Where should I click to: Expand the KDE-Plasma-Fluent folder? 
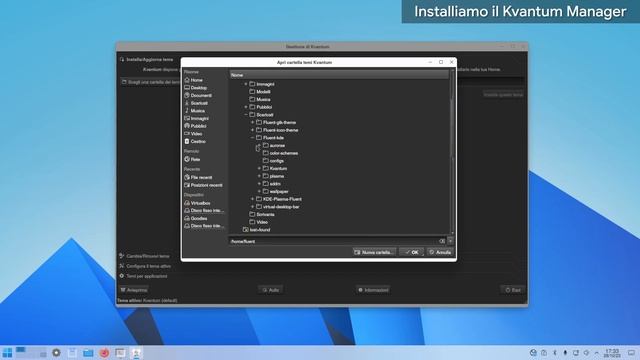(252, 199)
